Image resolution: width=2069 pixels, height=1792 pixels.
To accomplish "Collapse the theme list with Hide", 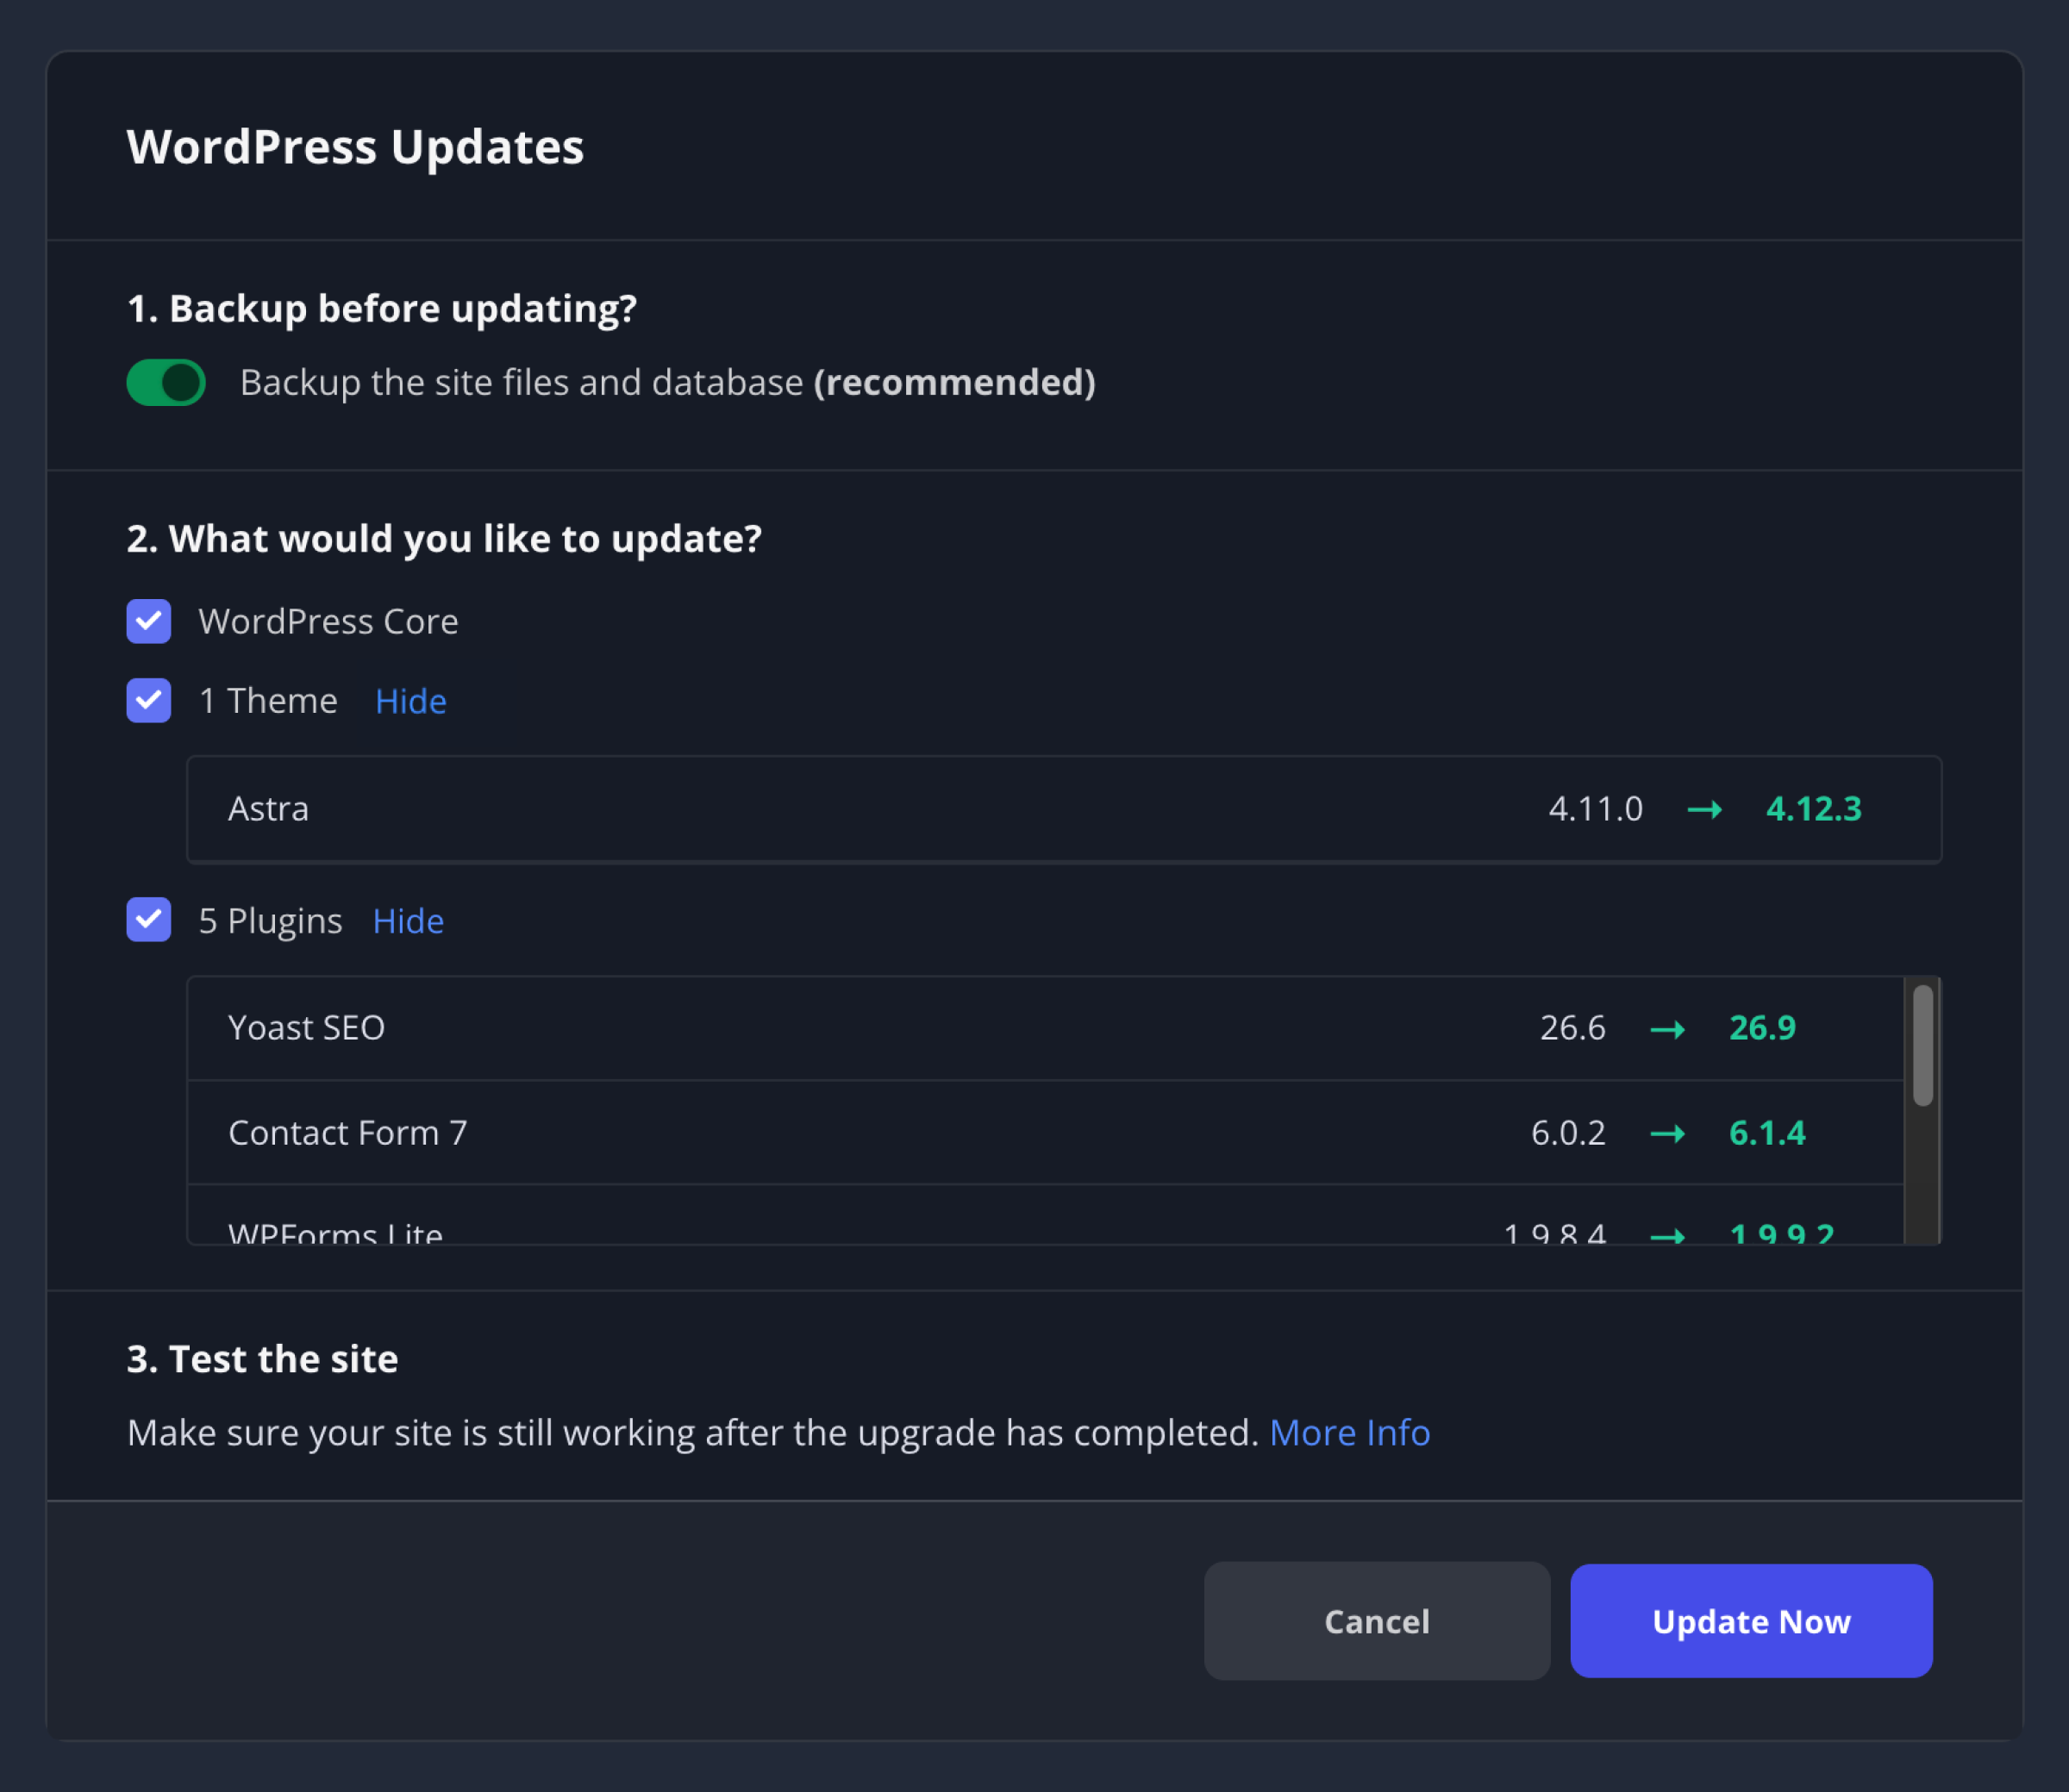I will tap(410, 701).
